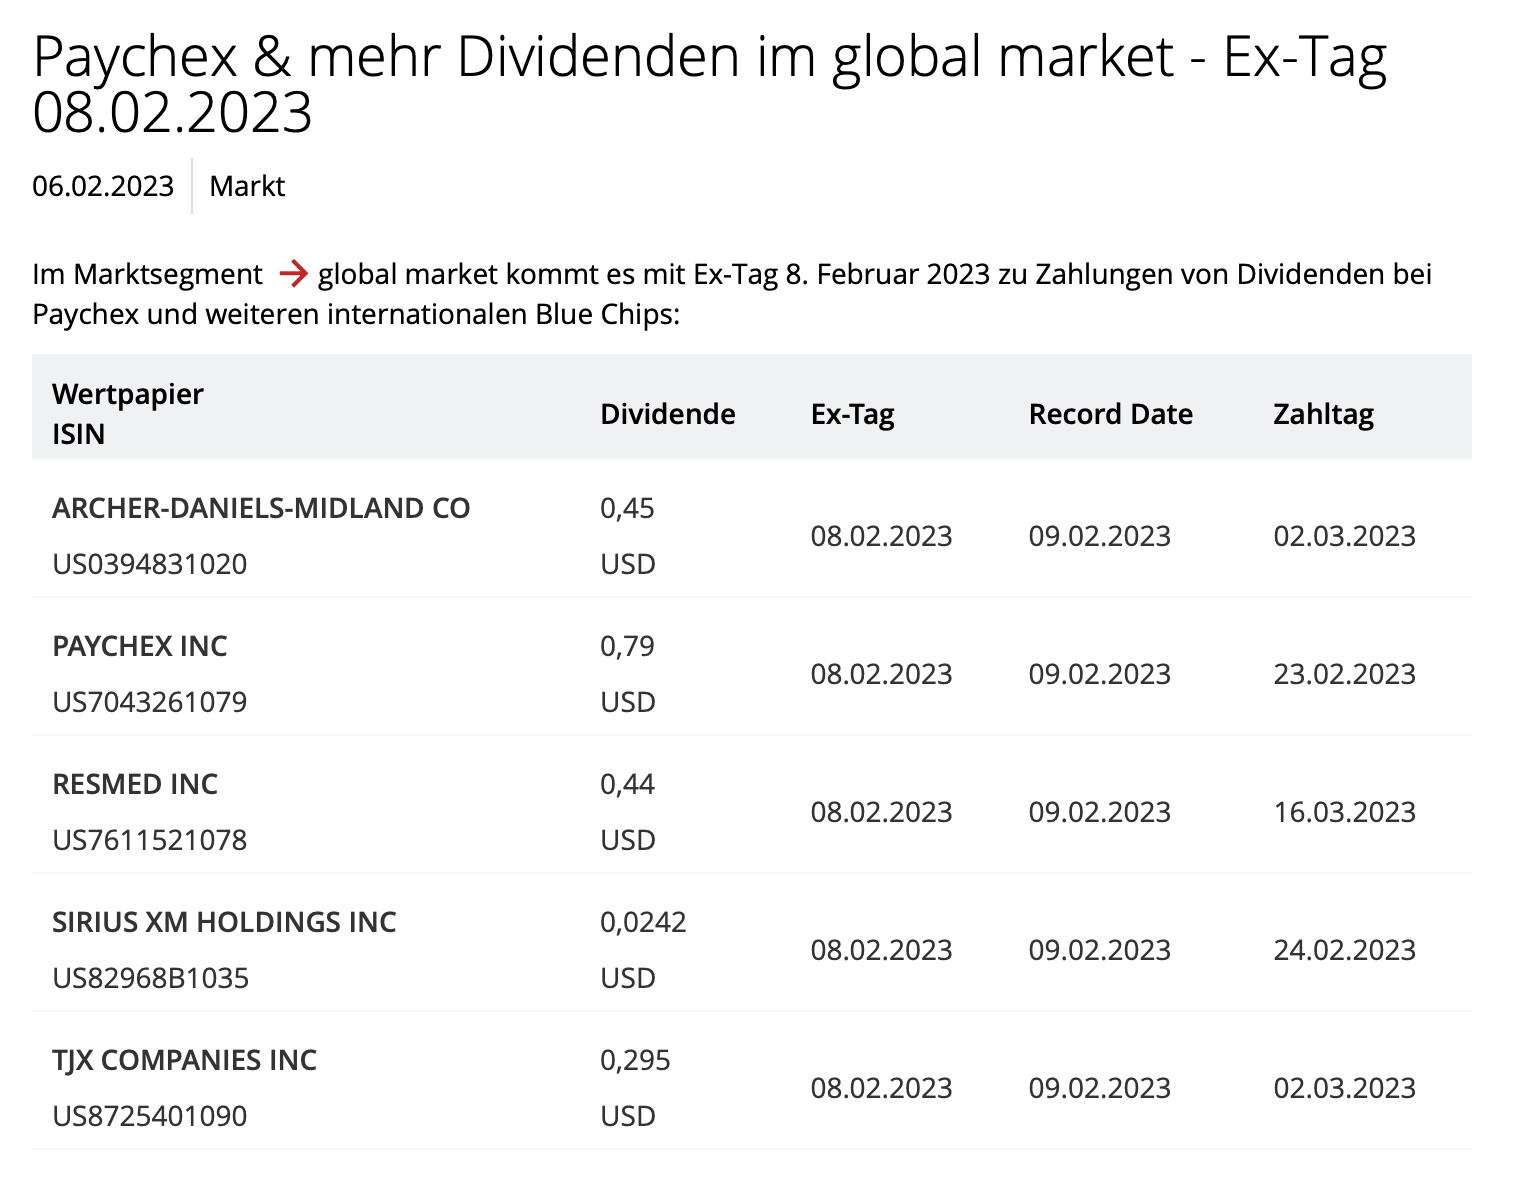Click the Dividende column header
Image resolution: width=1514 pixels, height=1192 pixels.
667,414
